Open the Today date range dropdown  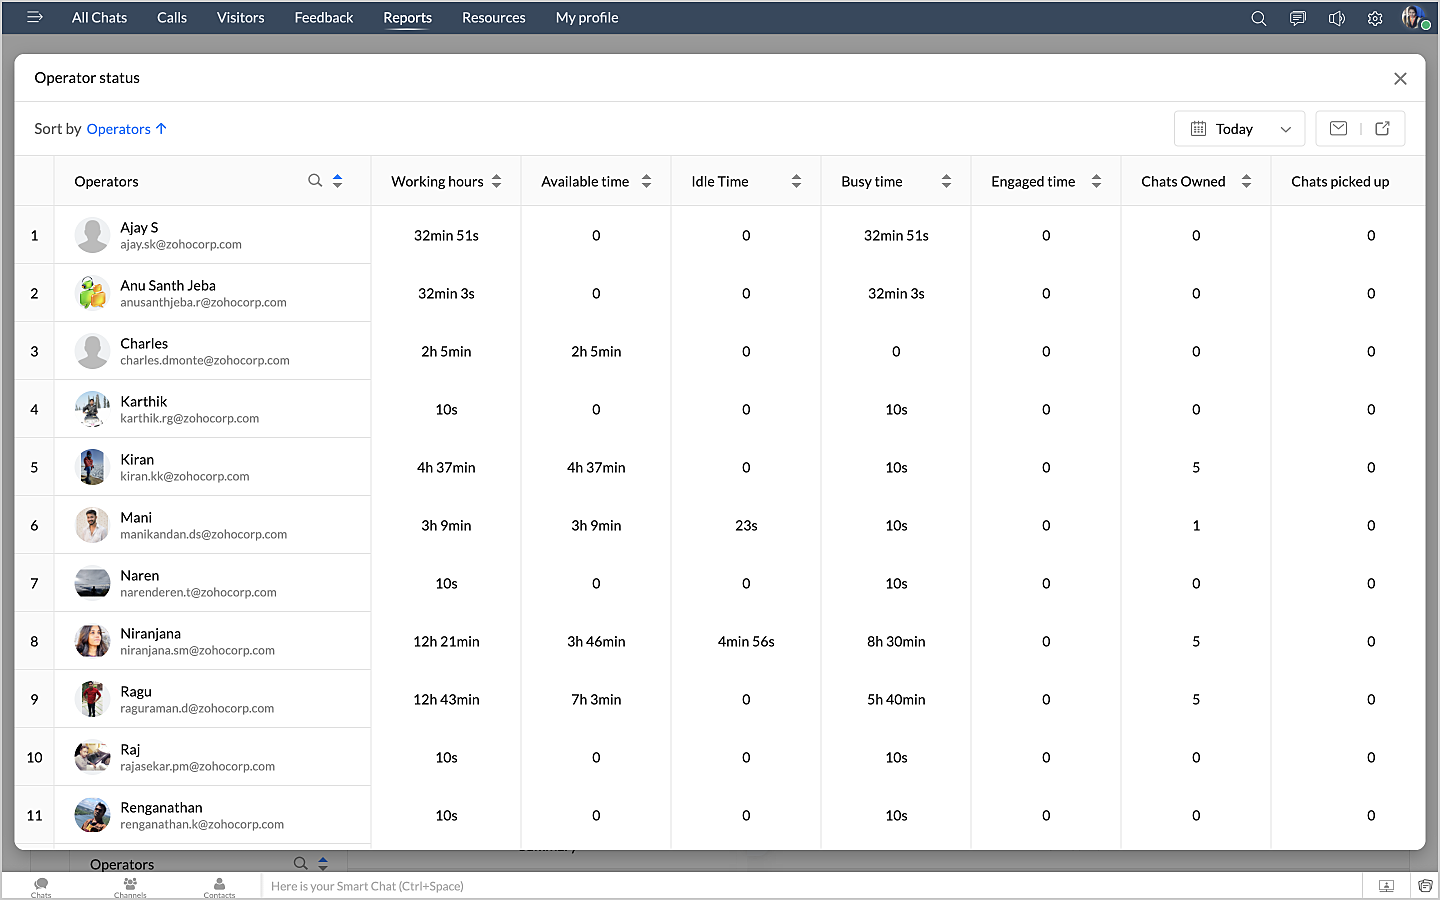pos(1239,129)
